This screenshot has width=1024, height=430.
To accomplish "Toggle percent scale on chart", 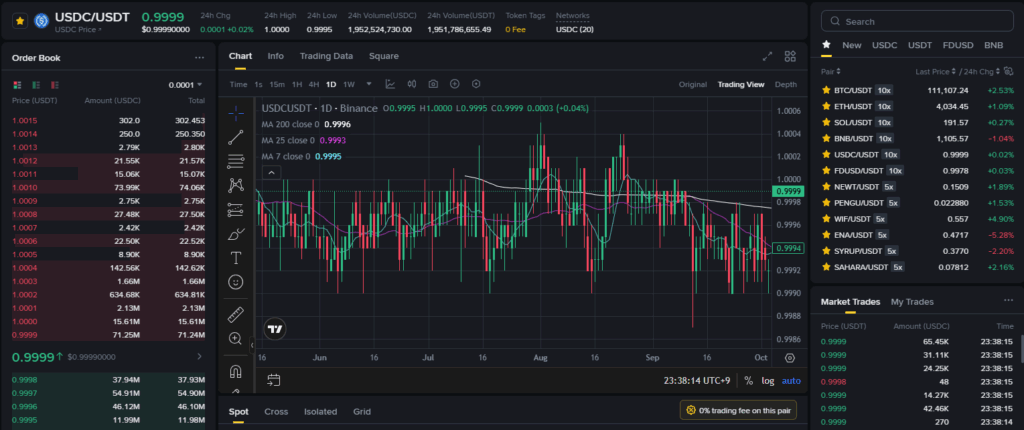I will 748,381.
